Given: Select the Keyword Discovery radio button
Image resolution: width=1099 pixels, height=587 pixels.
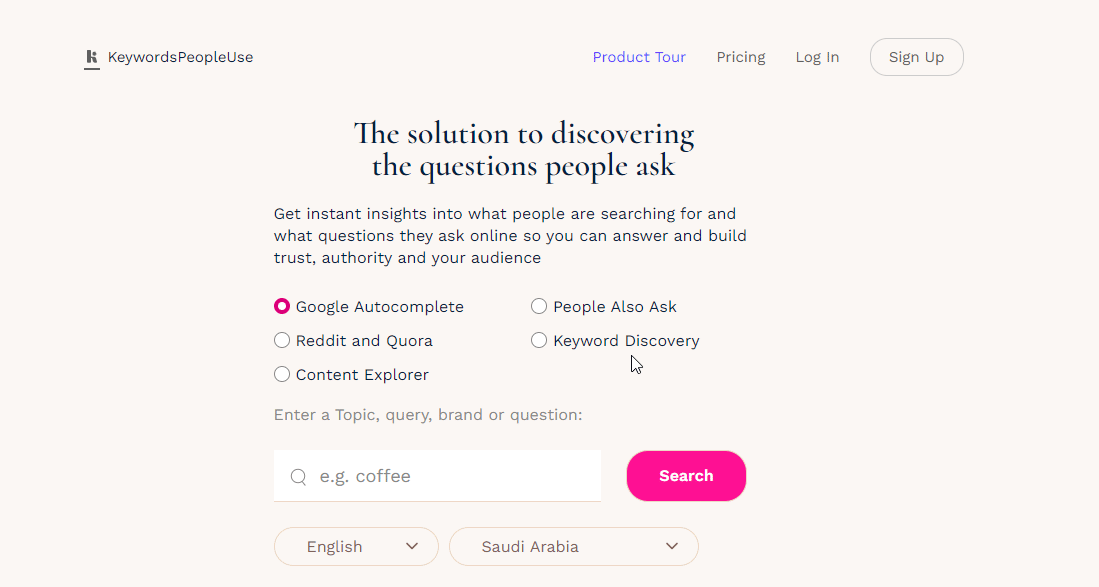Looking at the screenshot, I should pyautogui.click(x=539, y=341).
